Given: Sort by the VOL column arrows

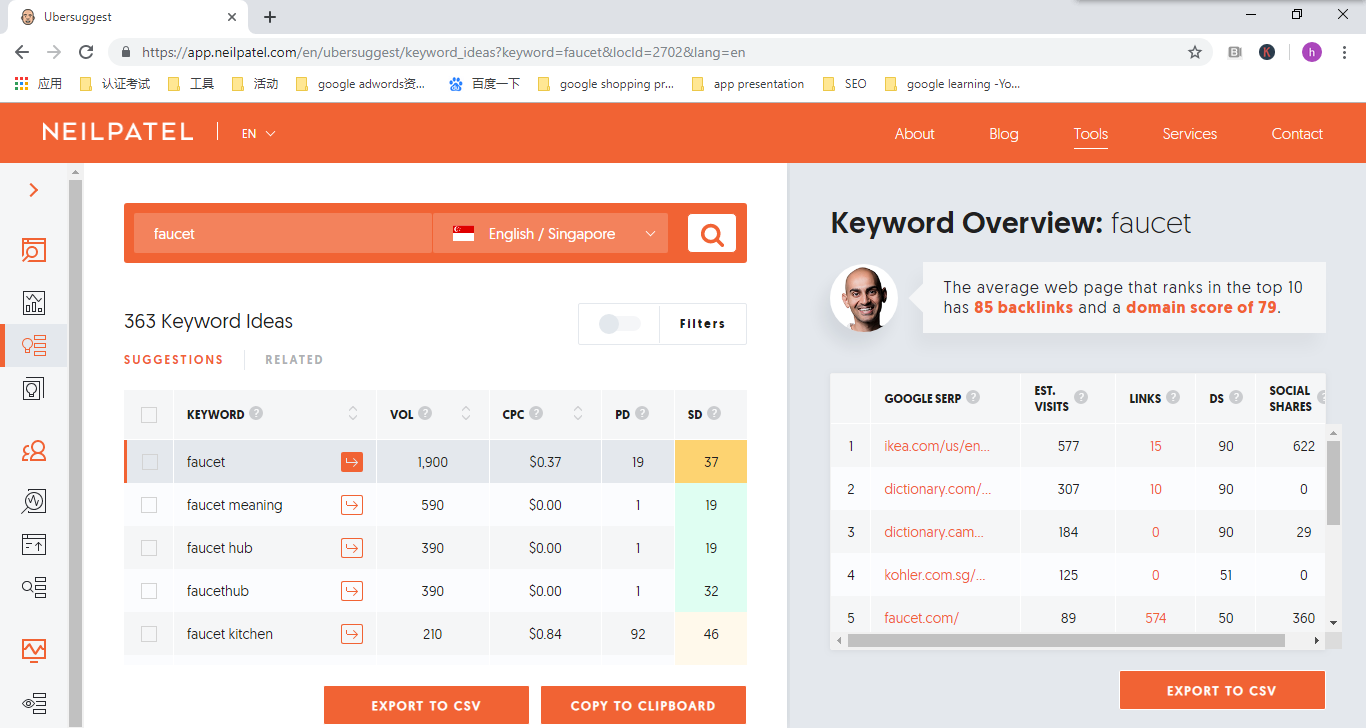Looking at the screenshot, I should [x=466, y=414].
